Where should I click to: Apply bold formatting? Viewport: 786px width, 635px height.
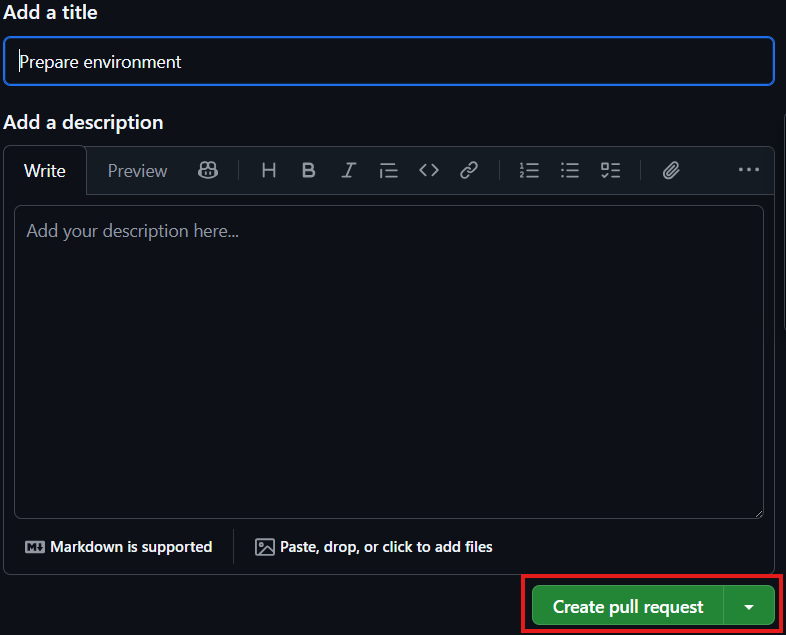[308, 170]
